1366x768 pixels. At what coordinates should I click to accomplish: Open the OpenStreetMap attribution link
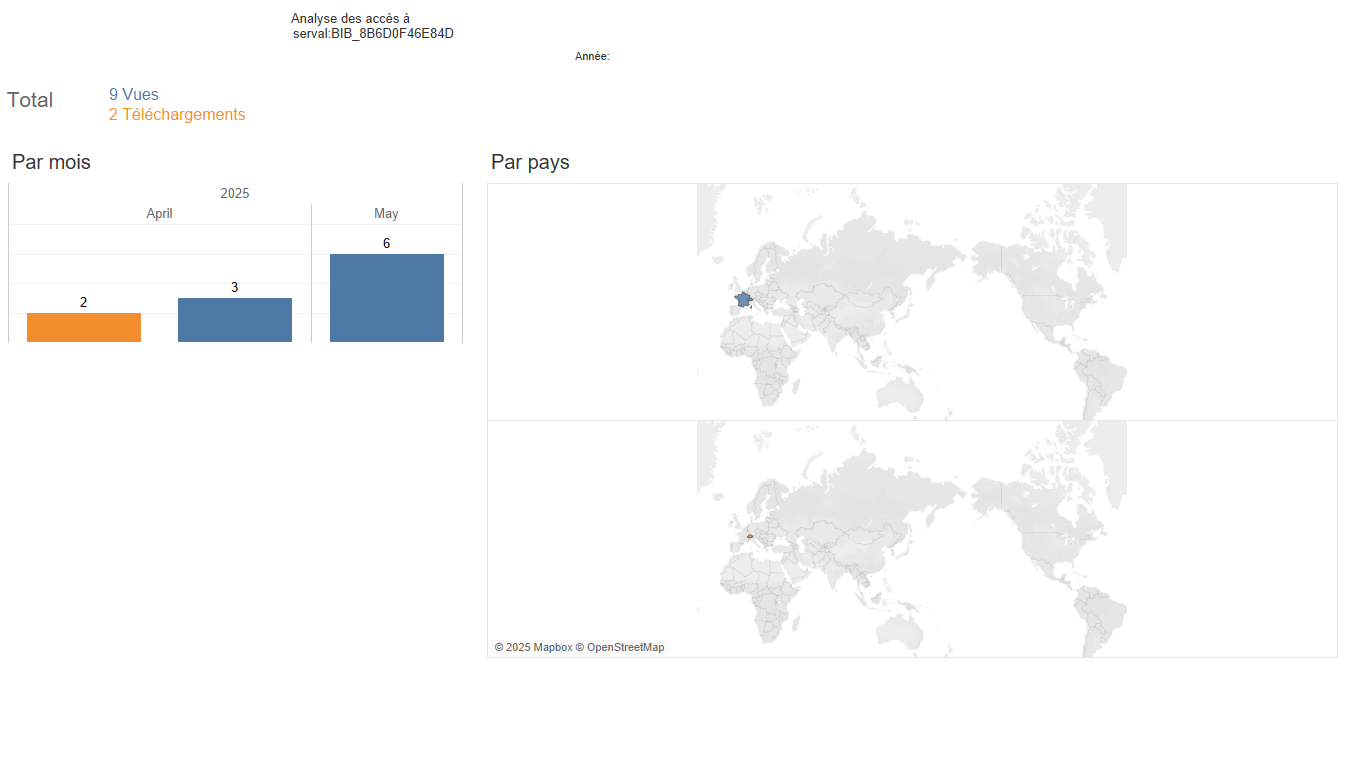[x=620, y=648]
